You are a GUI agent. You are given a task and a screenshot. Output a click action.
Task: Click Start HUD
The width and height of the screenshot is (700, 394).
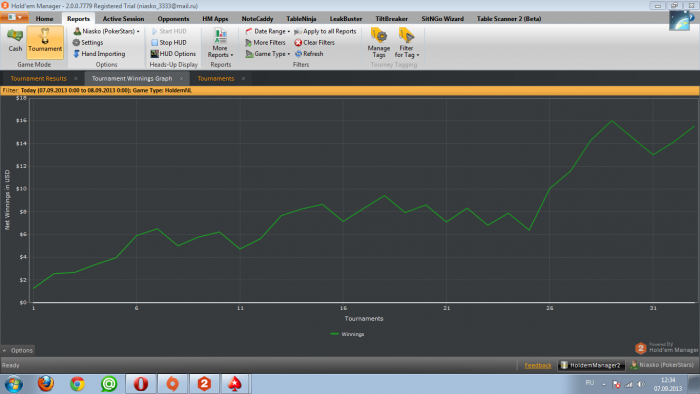pos(169,31)
